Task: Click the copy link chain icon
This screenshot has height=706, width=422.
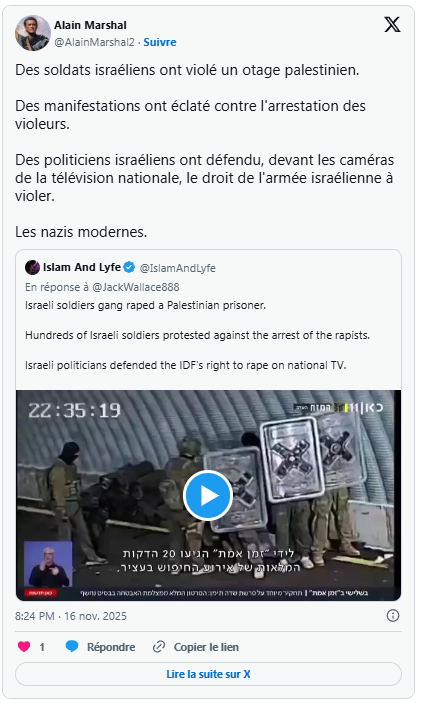Action: (159, 647)
